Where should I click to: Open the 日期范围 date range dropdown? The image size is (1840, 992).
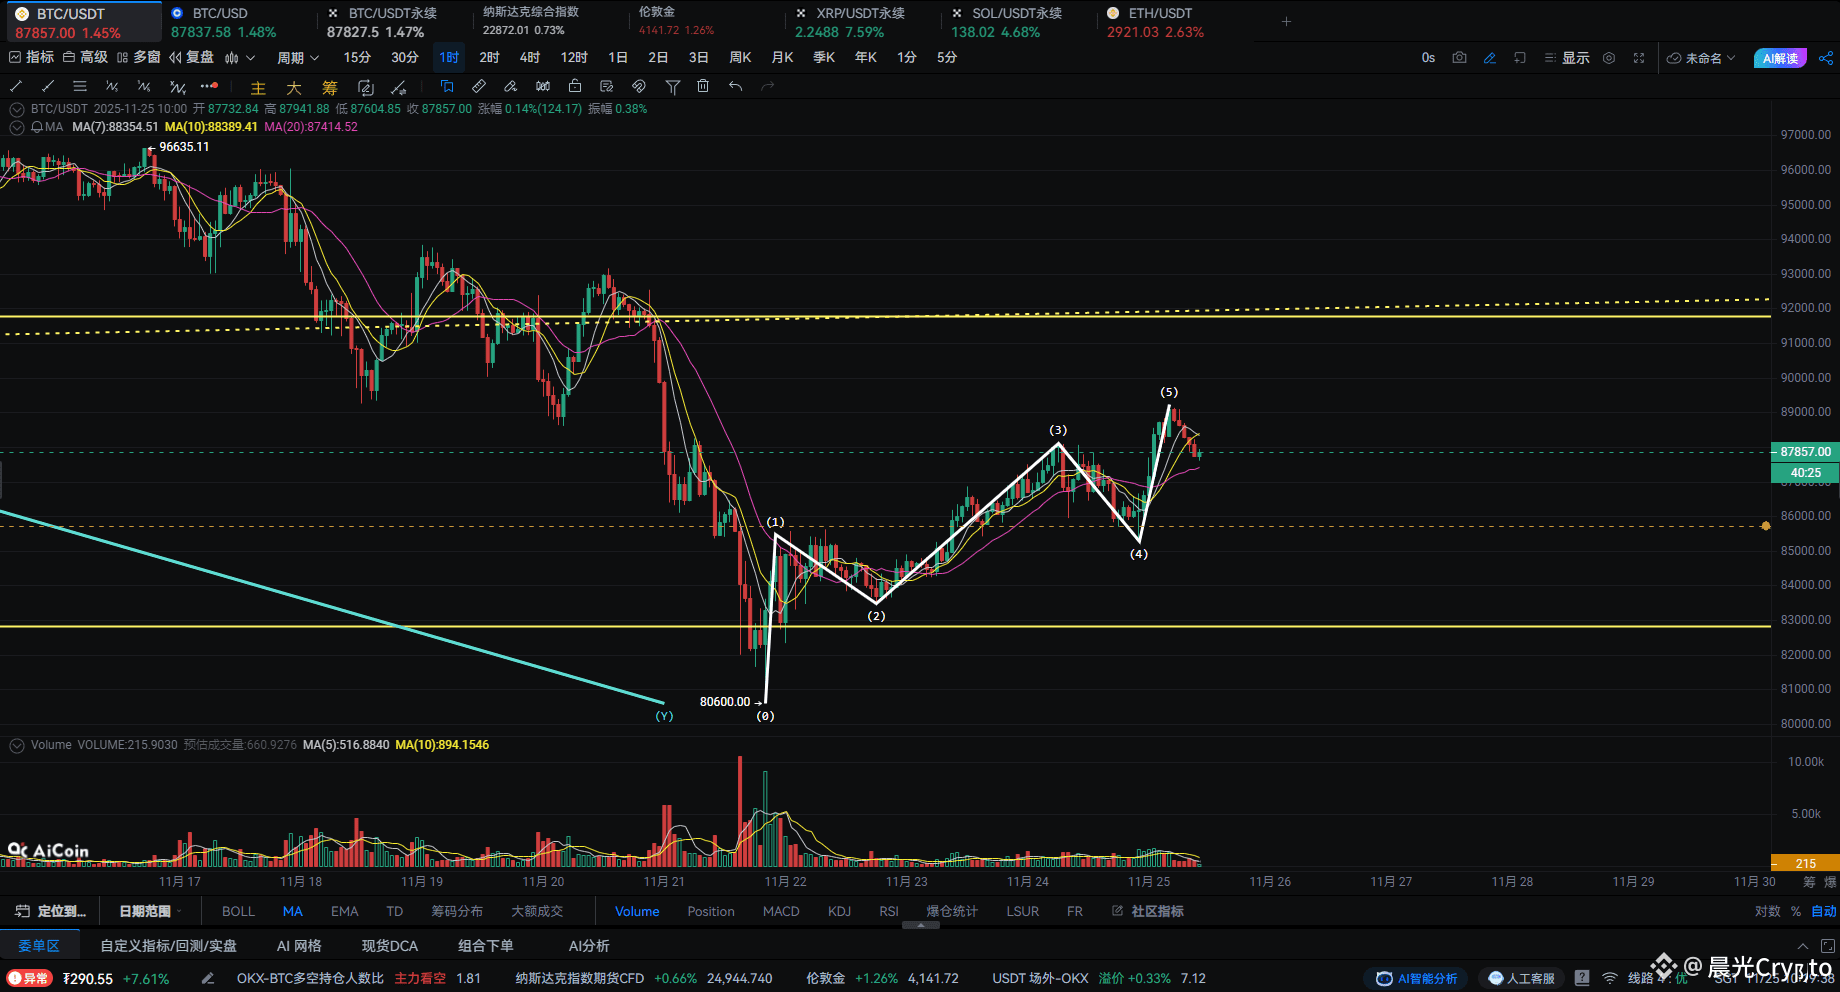150,911
